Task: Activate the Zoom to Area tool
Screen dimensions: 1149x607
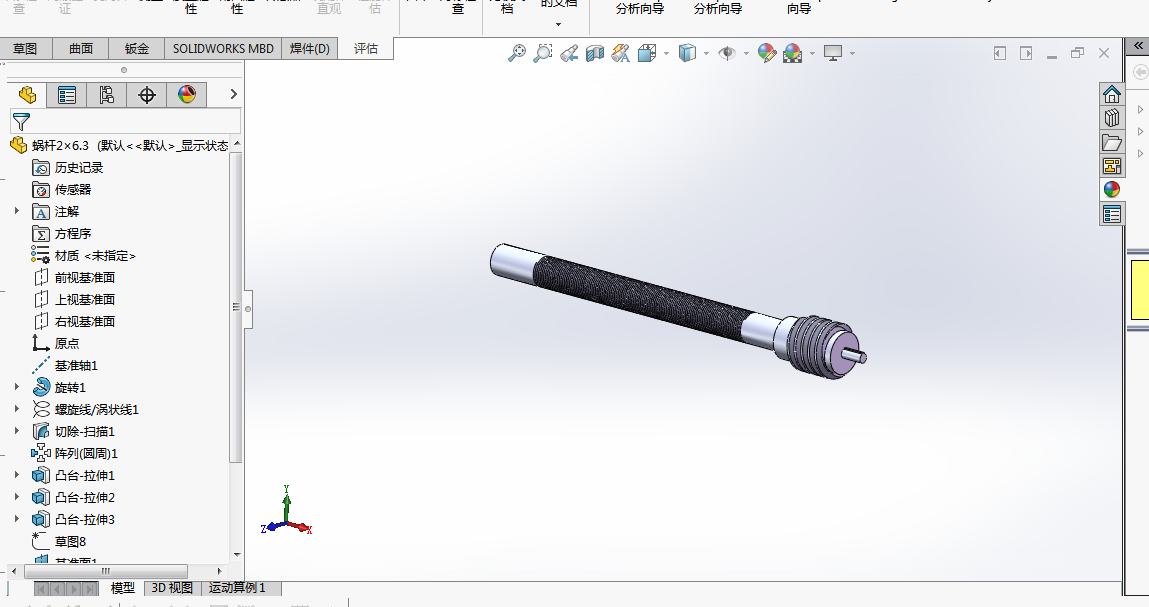Action: pos(543,53)
